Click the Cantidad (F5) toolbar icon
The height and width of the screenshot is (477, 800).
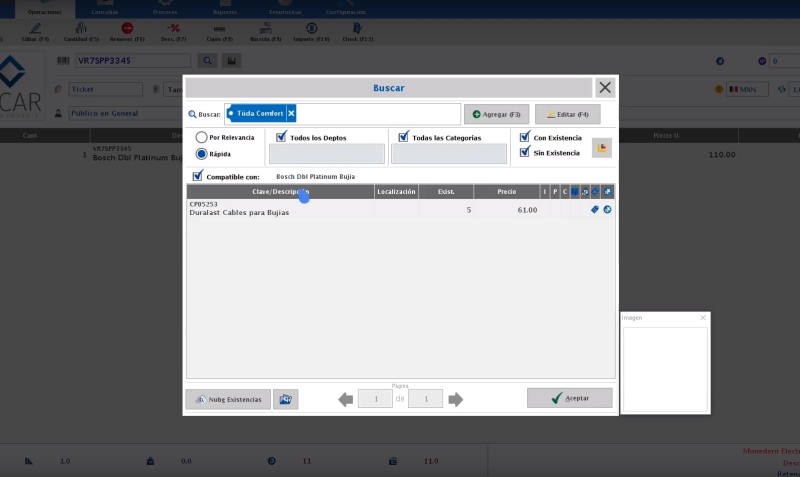81,28
